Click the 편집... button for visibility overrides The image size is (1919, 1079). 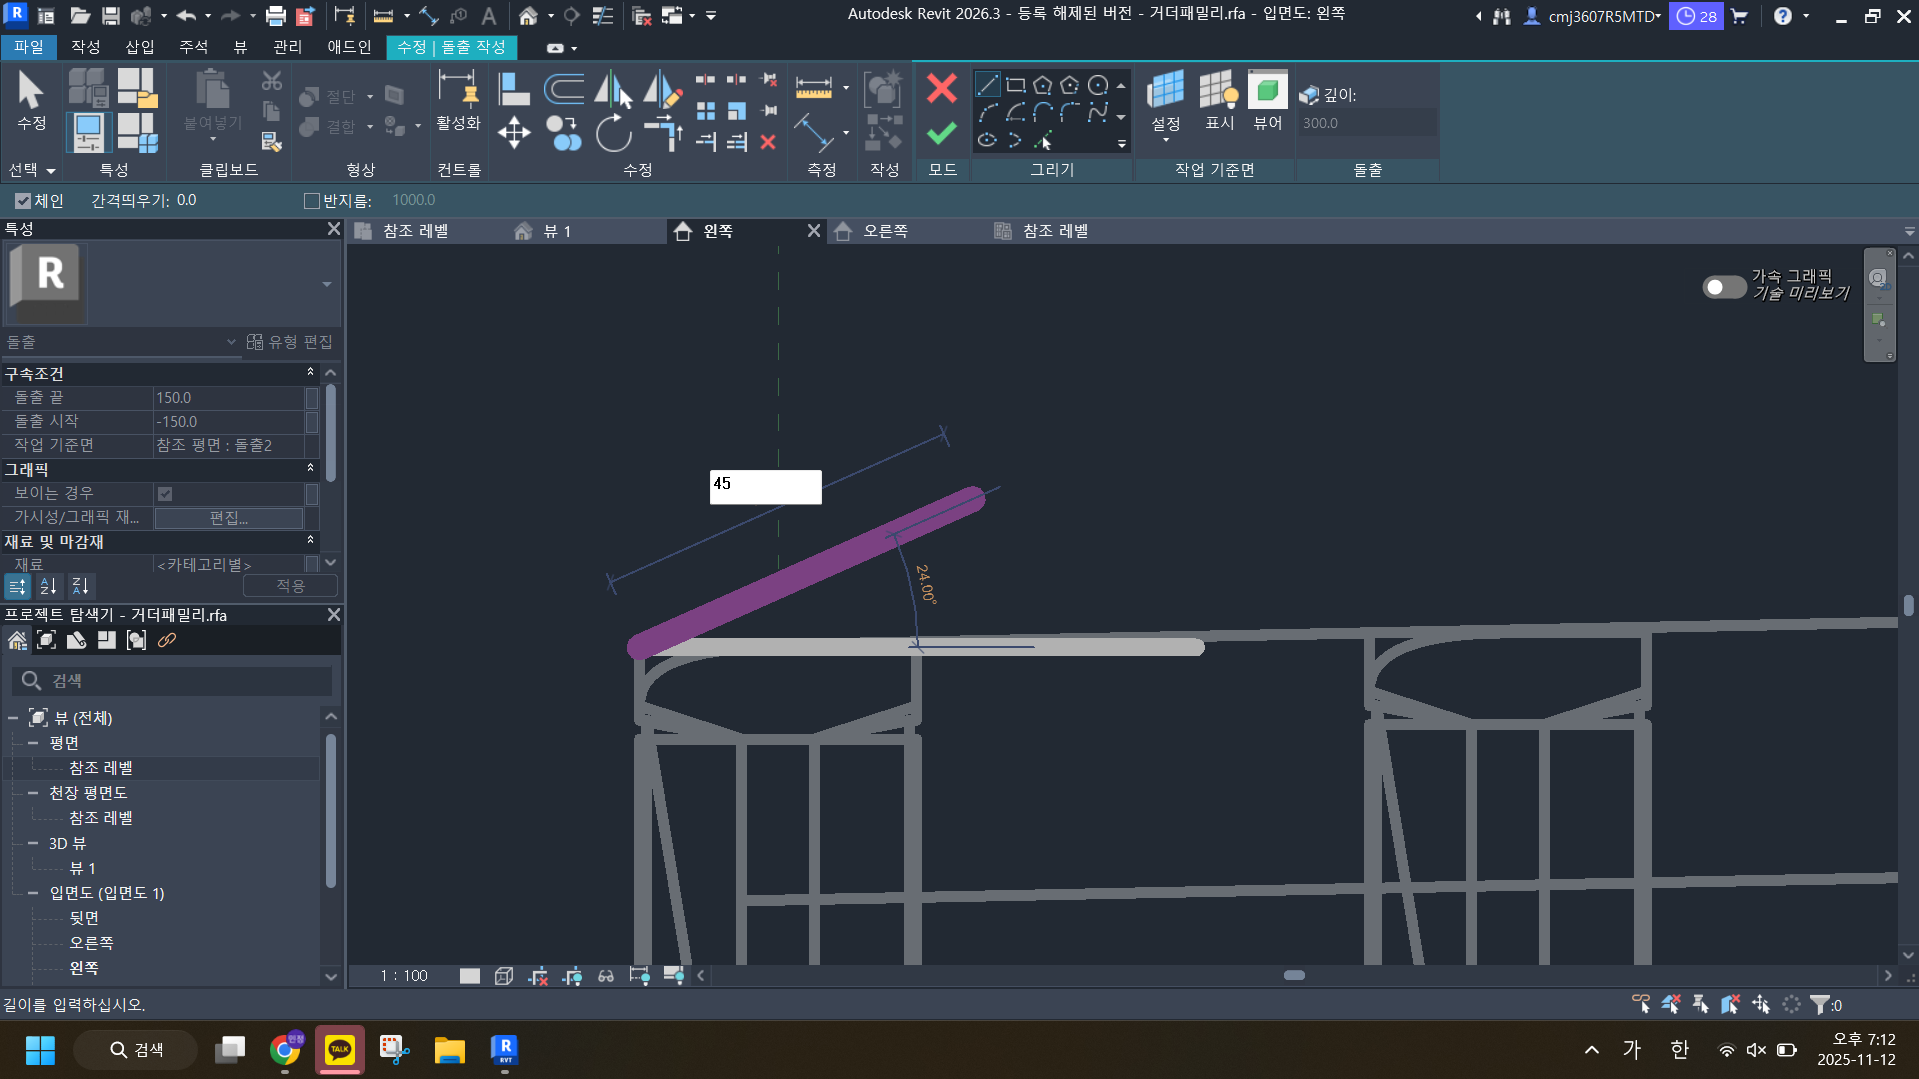click(x=229, y=518)
